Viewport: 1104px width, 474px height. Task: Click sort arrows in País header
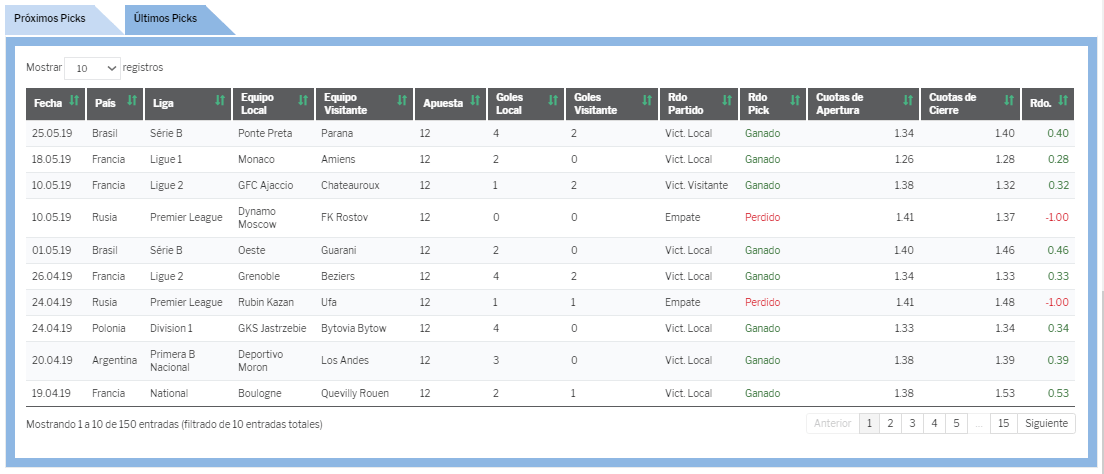click(x=132, y=101)
